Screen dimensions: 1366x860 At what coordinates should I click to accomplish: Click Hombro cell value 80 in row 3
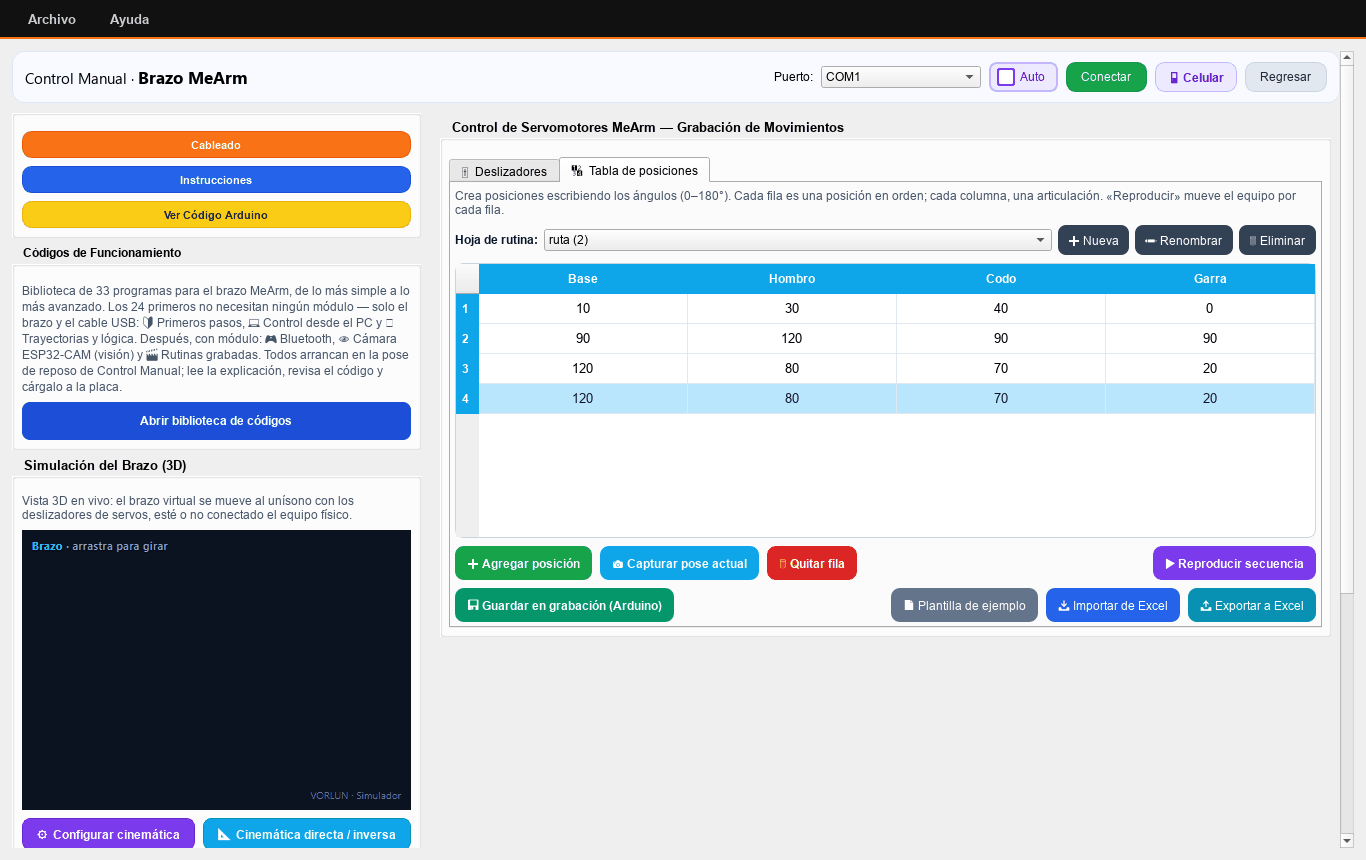[x=792, y=369]
